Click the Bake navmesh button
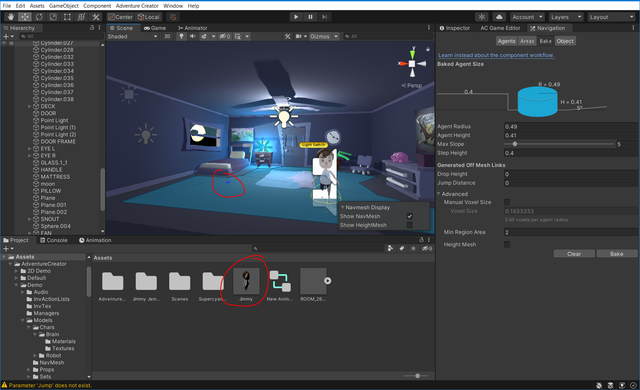This screenshot has width=640, height=390. click(x=616, y=254)
